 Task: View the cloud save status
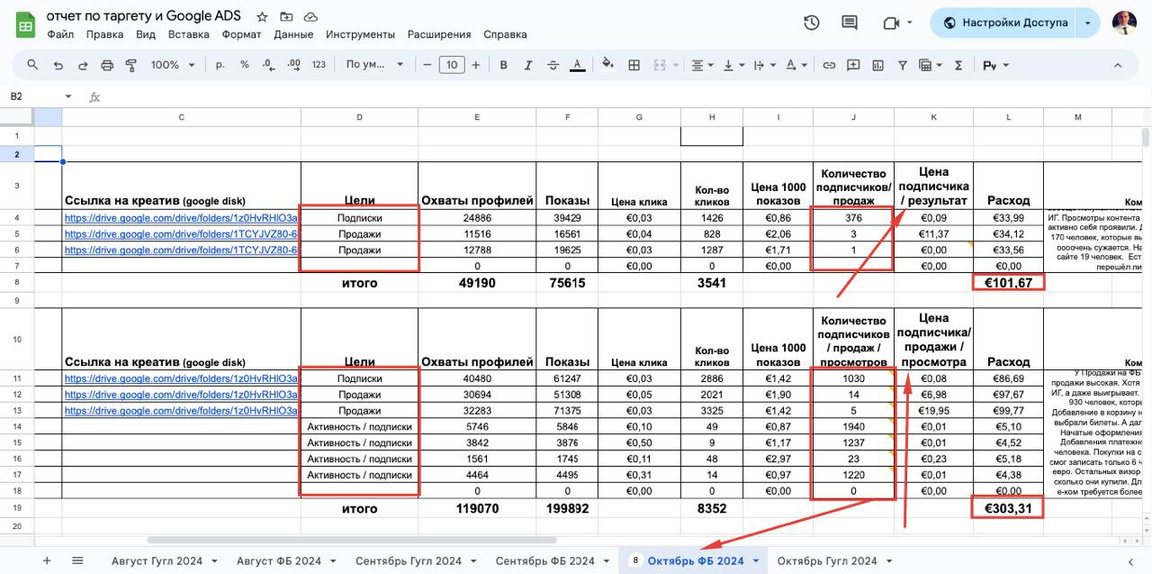(x=311, y=16)
